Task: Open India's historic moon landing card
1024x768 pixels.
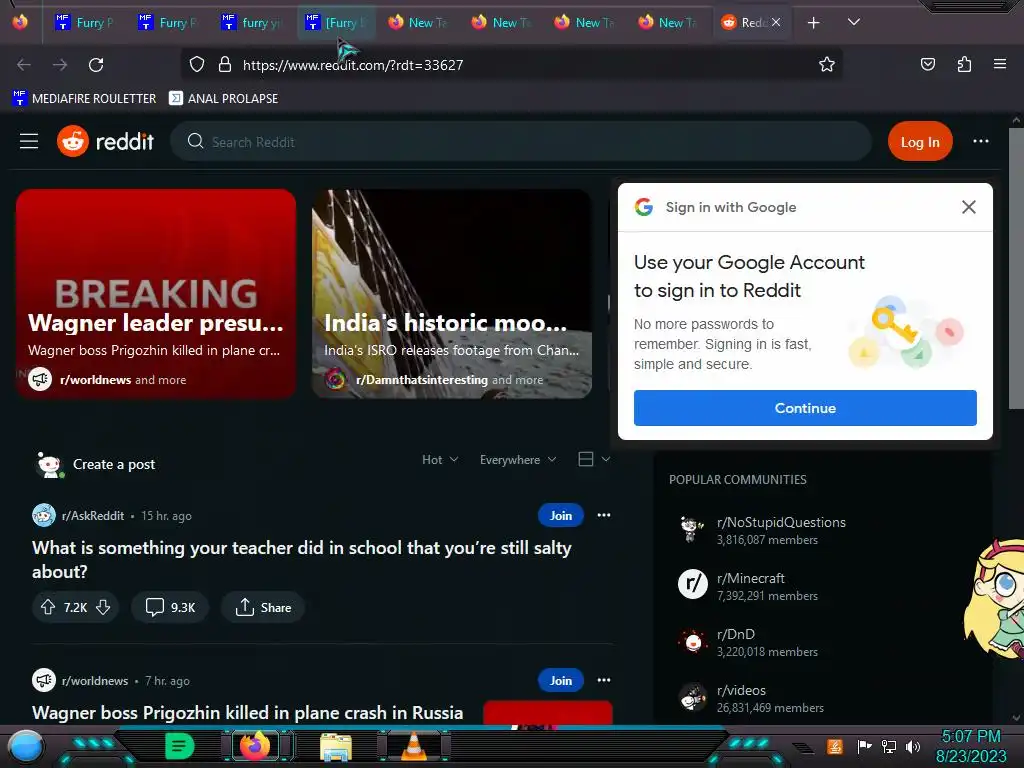Action: tap(451, 293)
